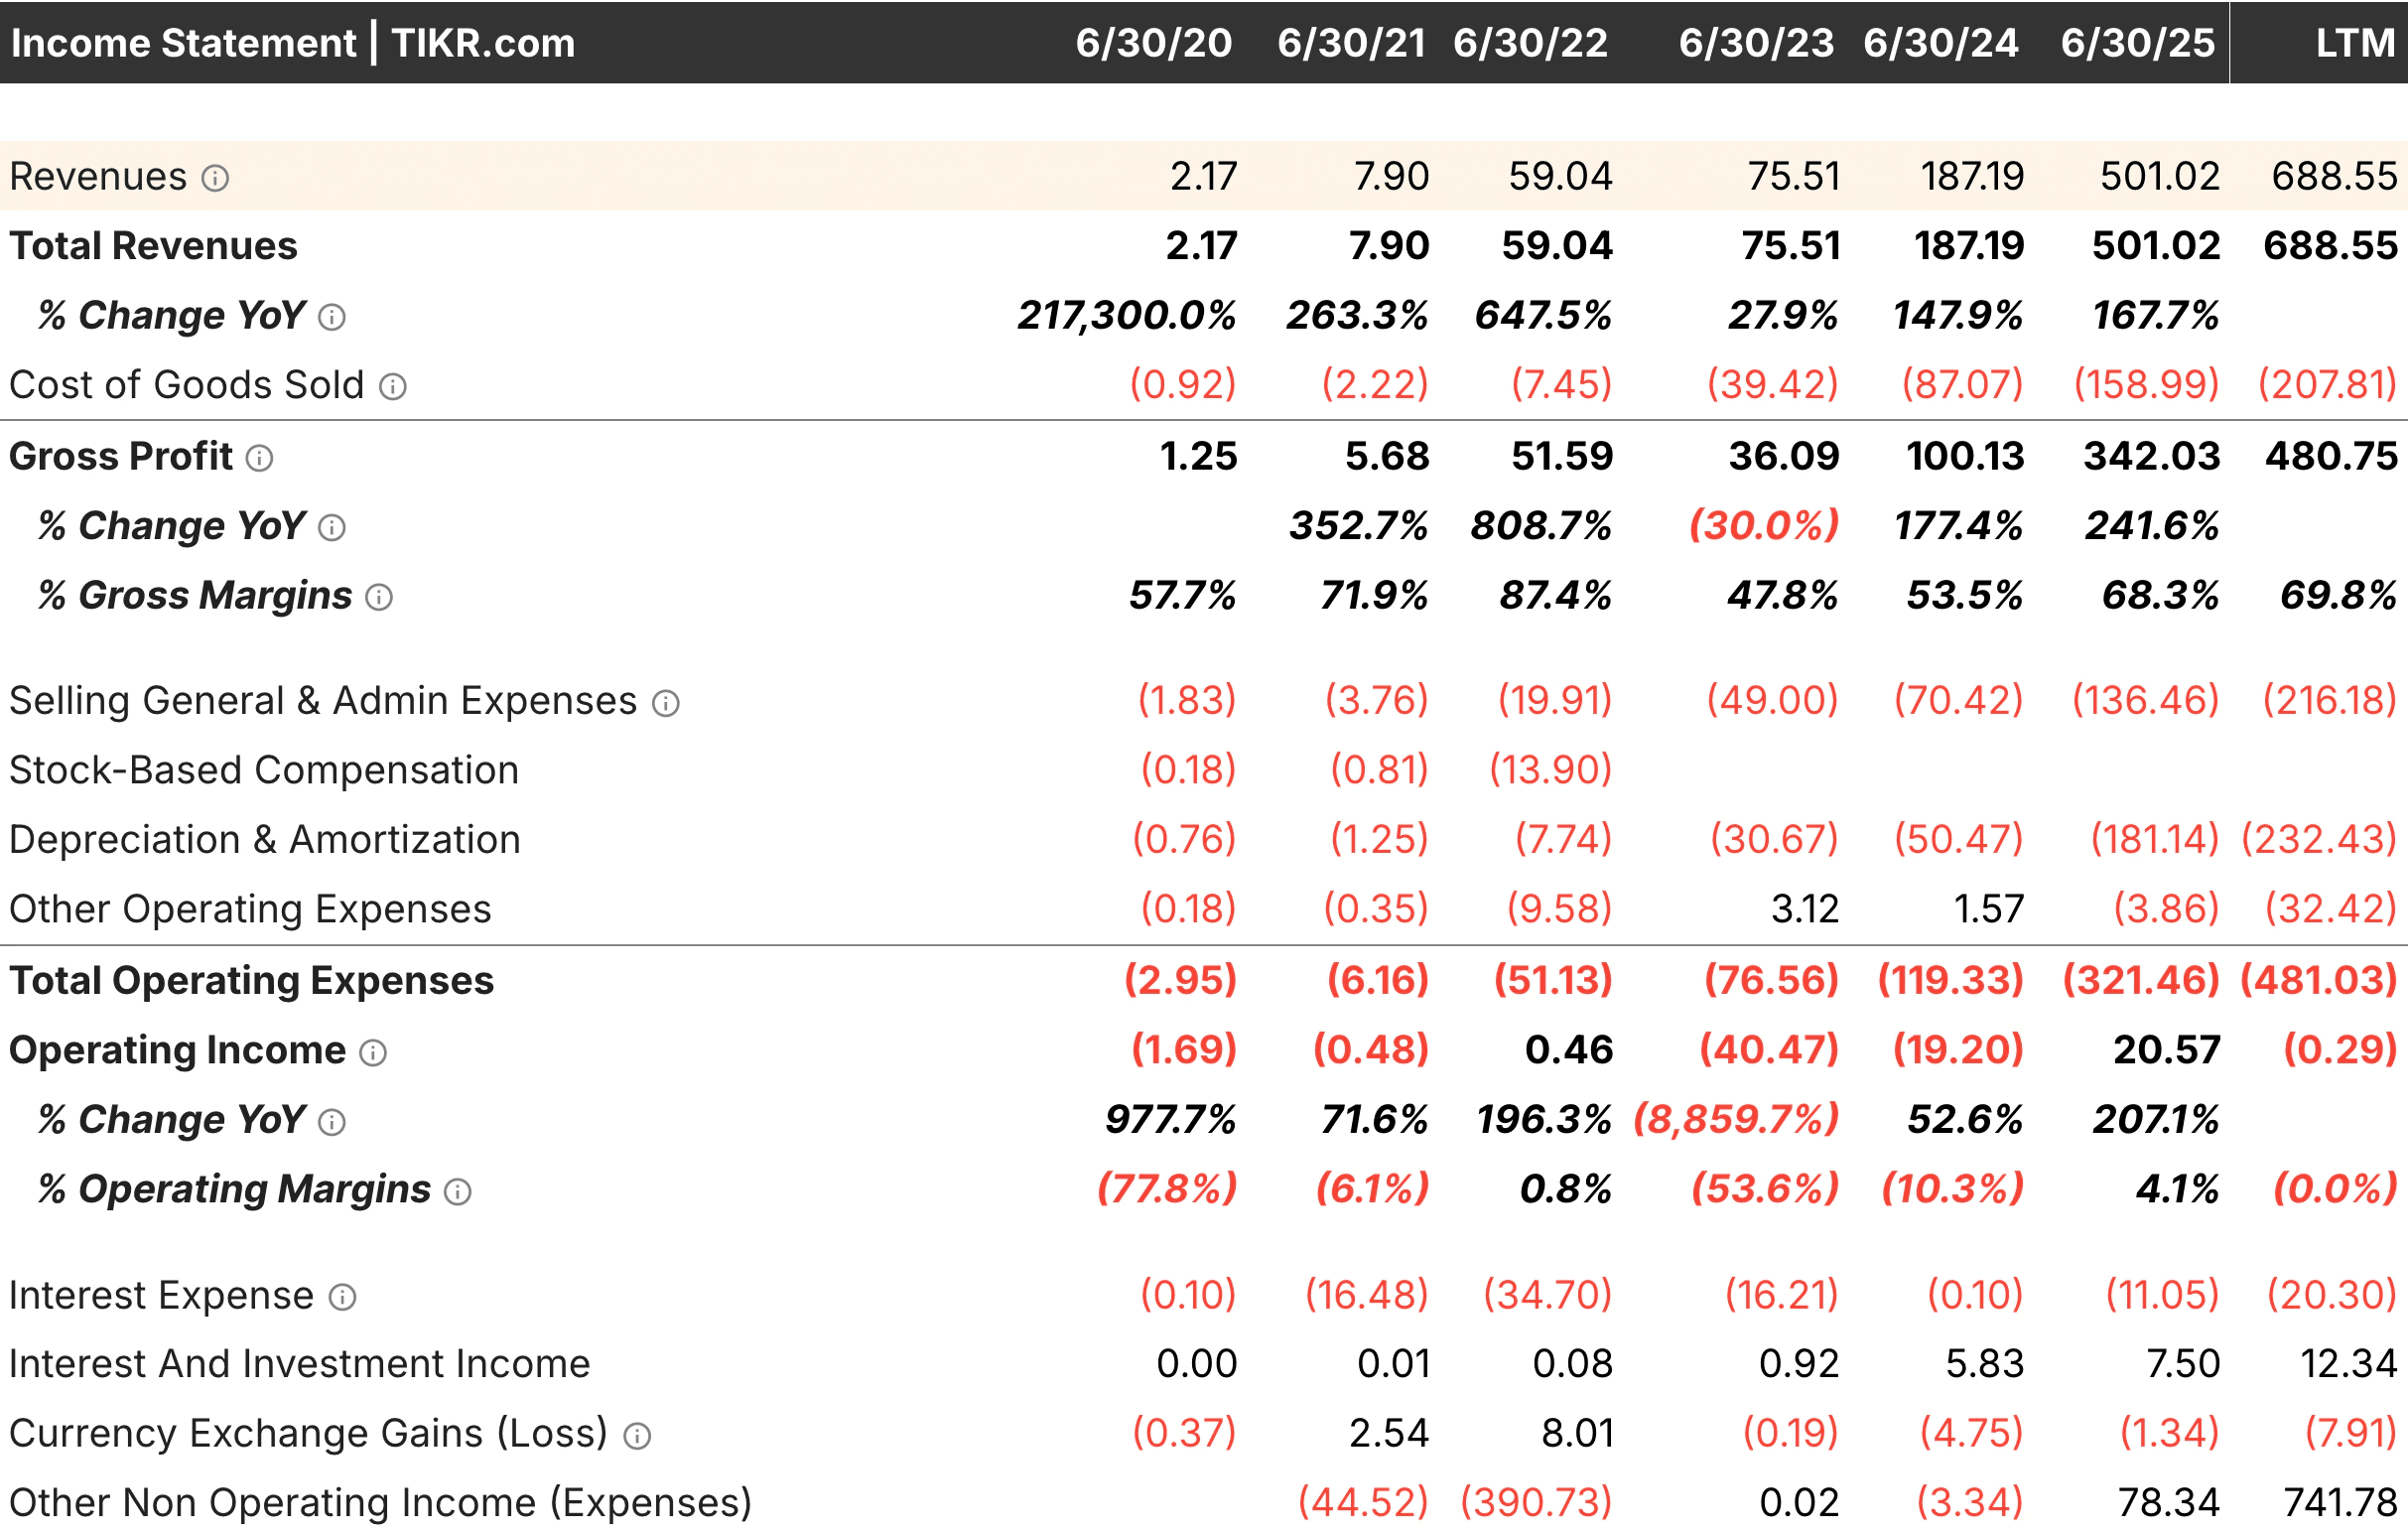This screenshot has height=1533, width=2408.
Task: Open the % Change YoY info icon under Total Revenues
Action: (x=331, y=317)
